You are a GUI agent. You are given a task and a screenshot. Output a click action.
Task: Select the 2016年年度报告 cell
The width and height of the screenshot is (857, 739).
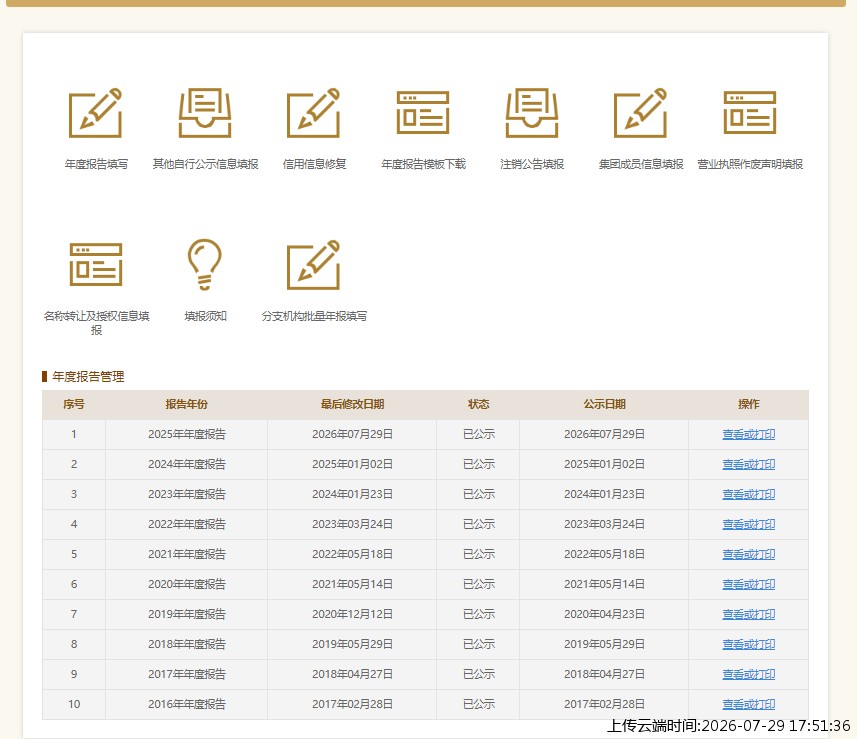[x=186, y=705]
